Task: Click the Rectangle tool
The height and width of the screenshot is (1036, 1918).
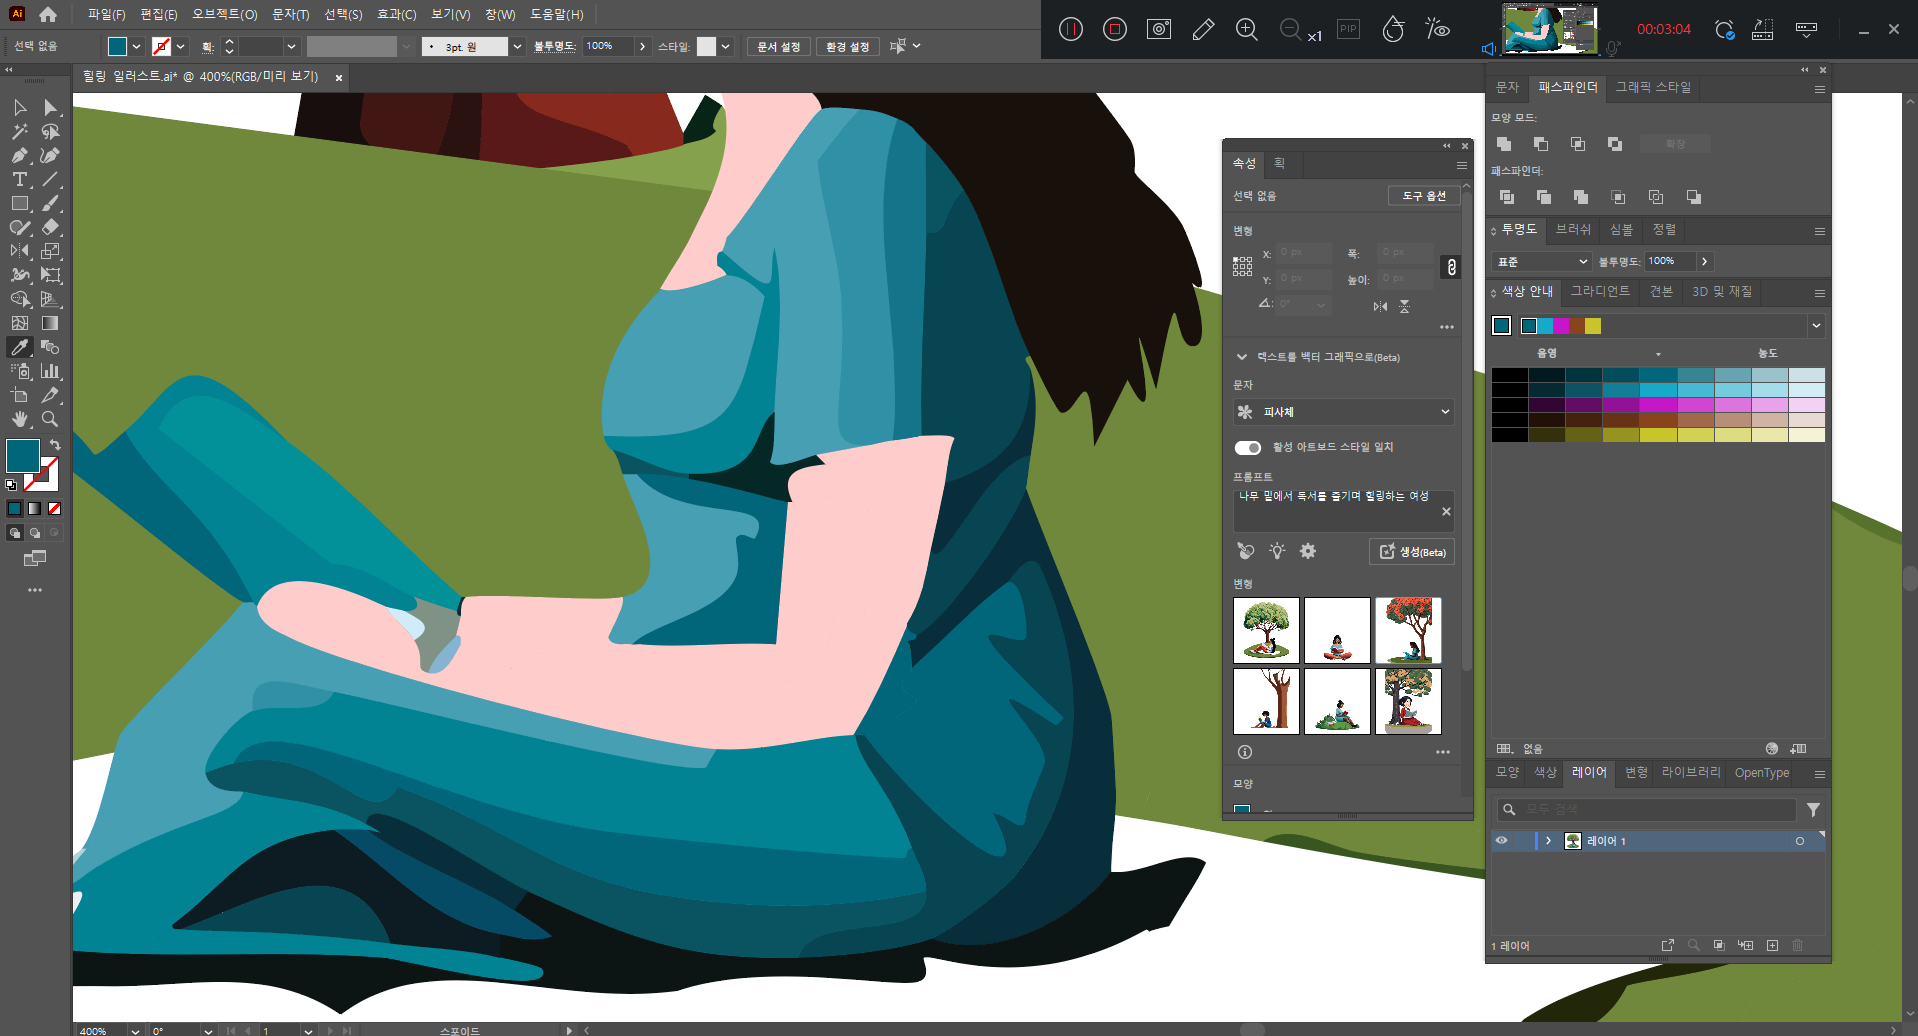Action: (x=19, y=203)
